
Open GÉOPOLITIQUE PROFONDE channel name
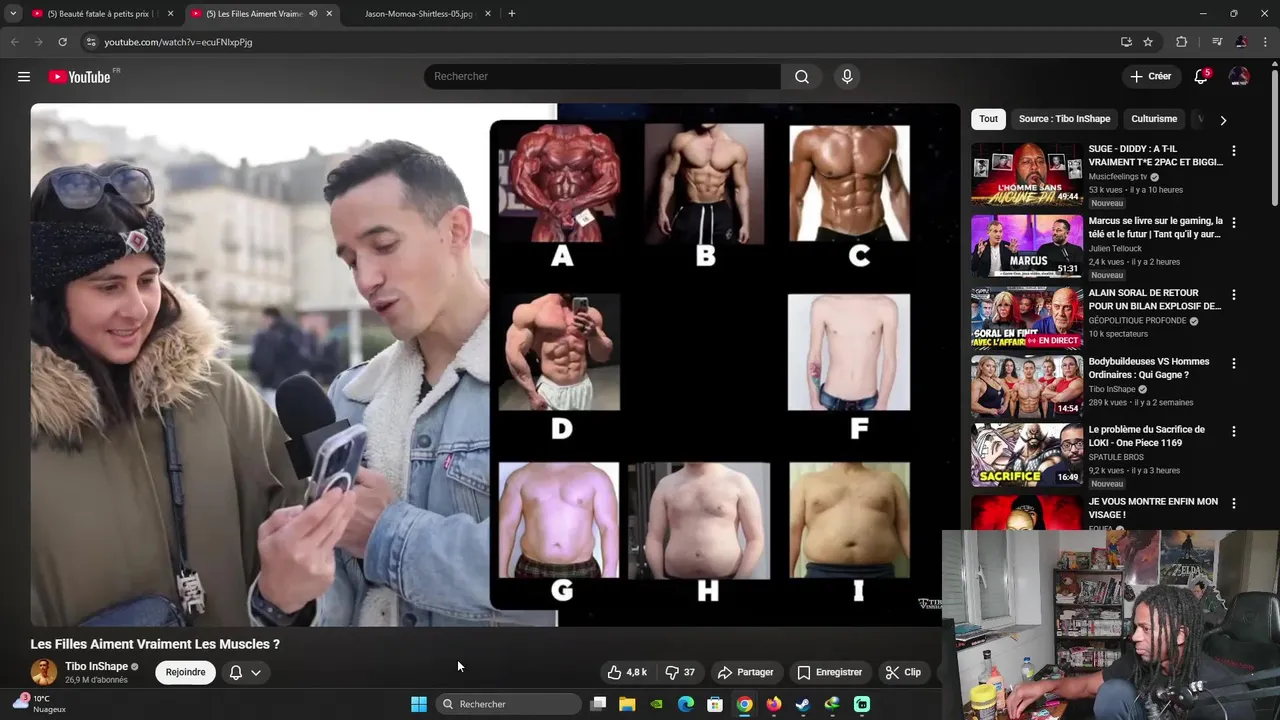[x=1137, y=321]
